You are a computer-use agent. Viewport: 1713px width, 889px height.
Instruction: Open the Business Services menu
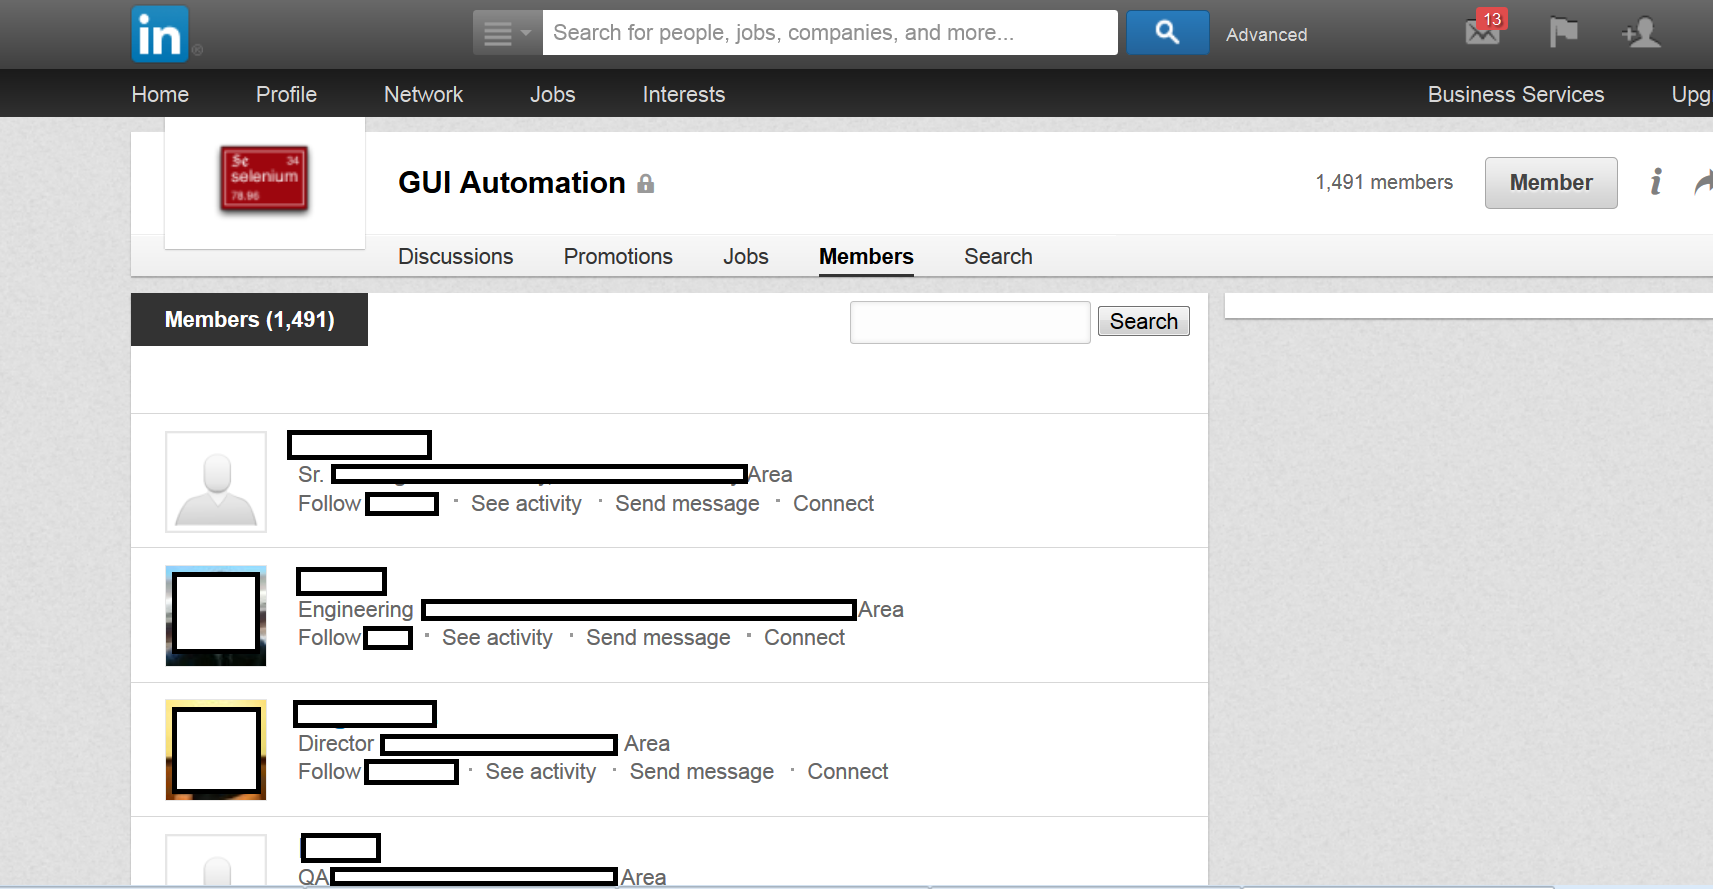tap(1516, 94)
